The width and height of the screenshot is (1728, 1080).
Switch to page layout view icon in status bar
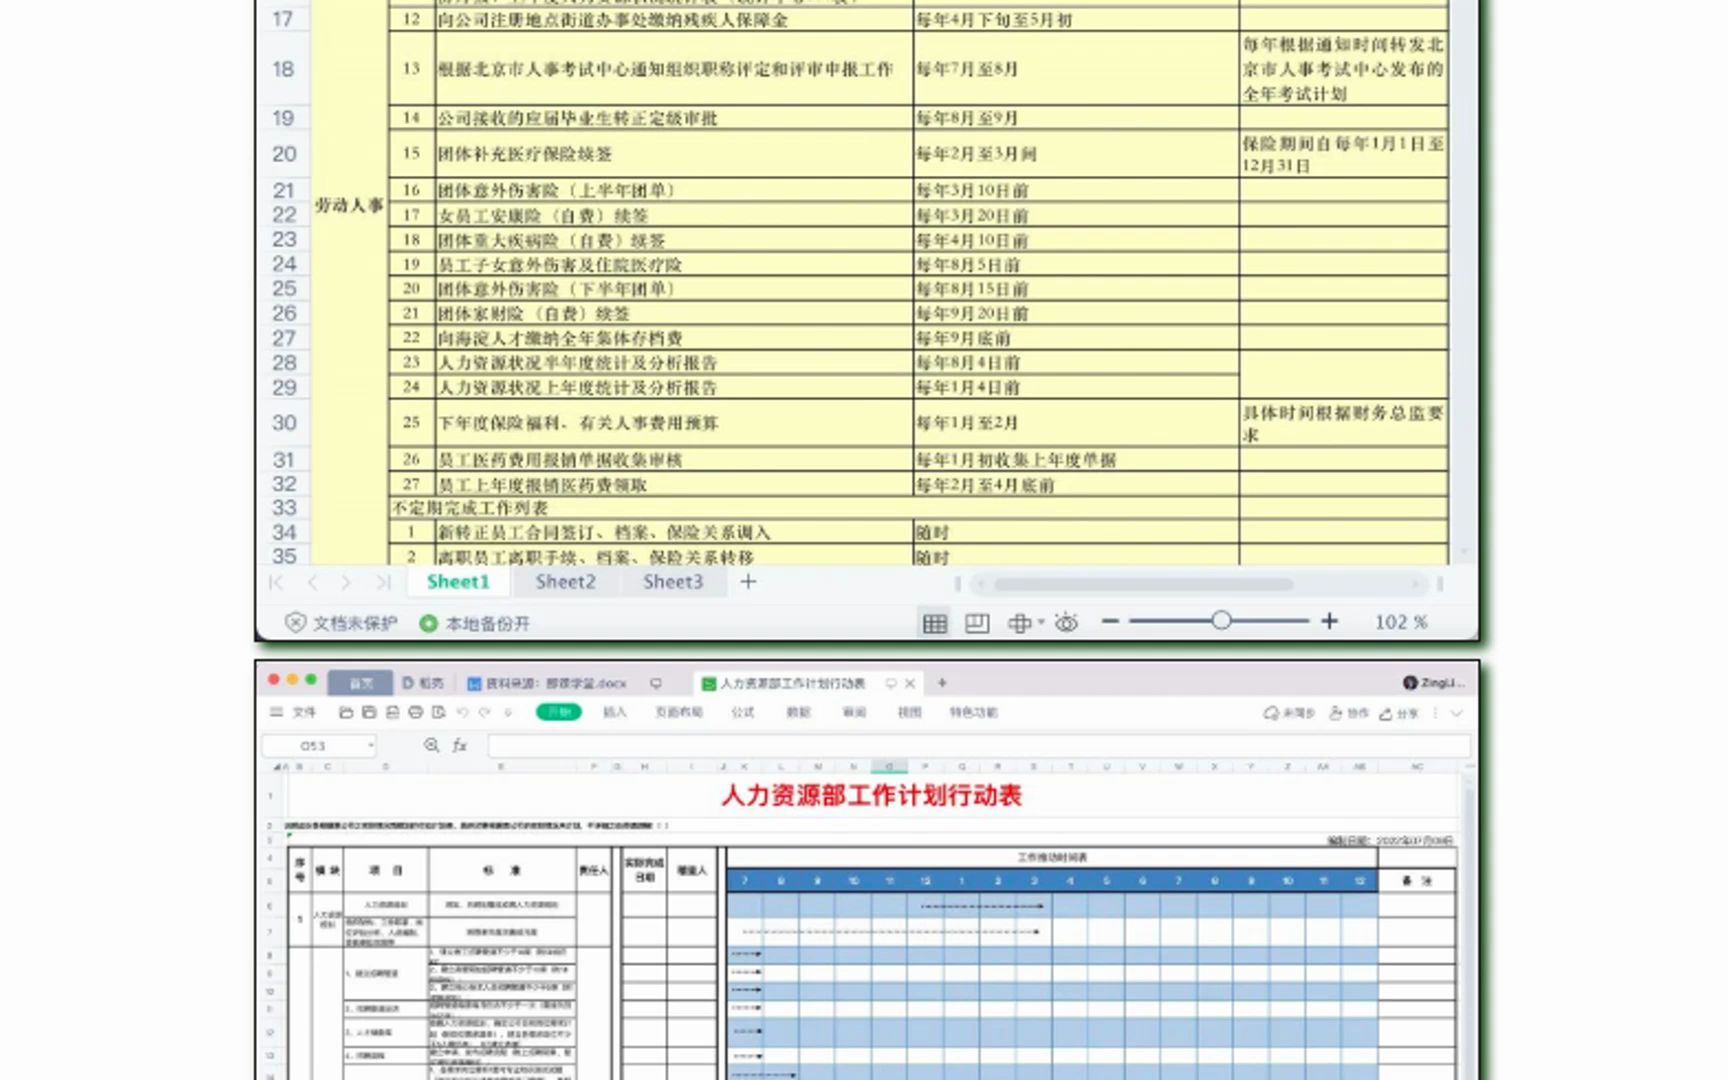(977, 623)
